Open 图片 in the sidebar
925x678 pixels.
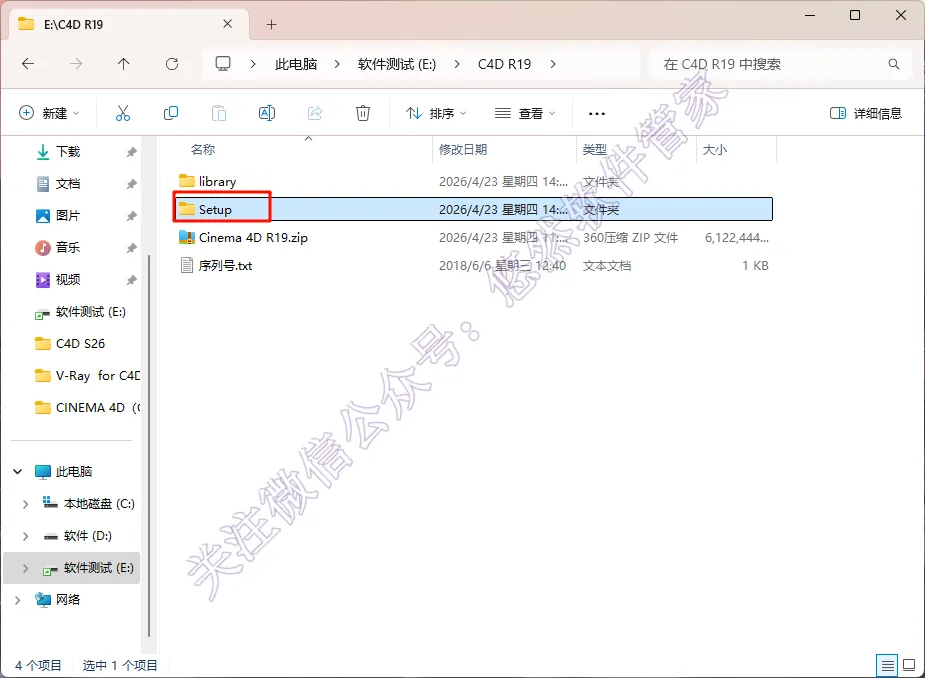pyautogui.click(x=68, y=215)
